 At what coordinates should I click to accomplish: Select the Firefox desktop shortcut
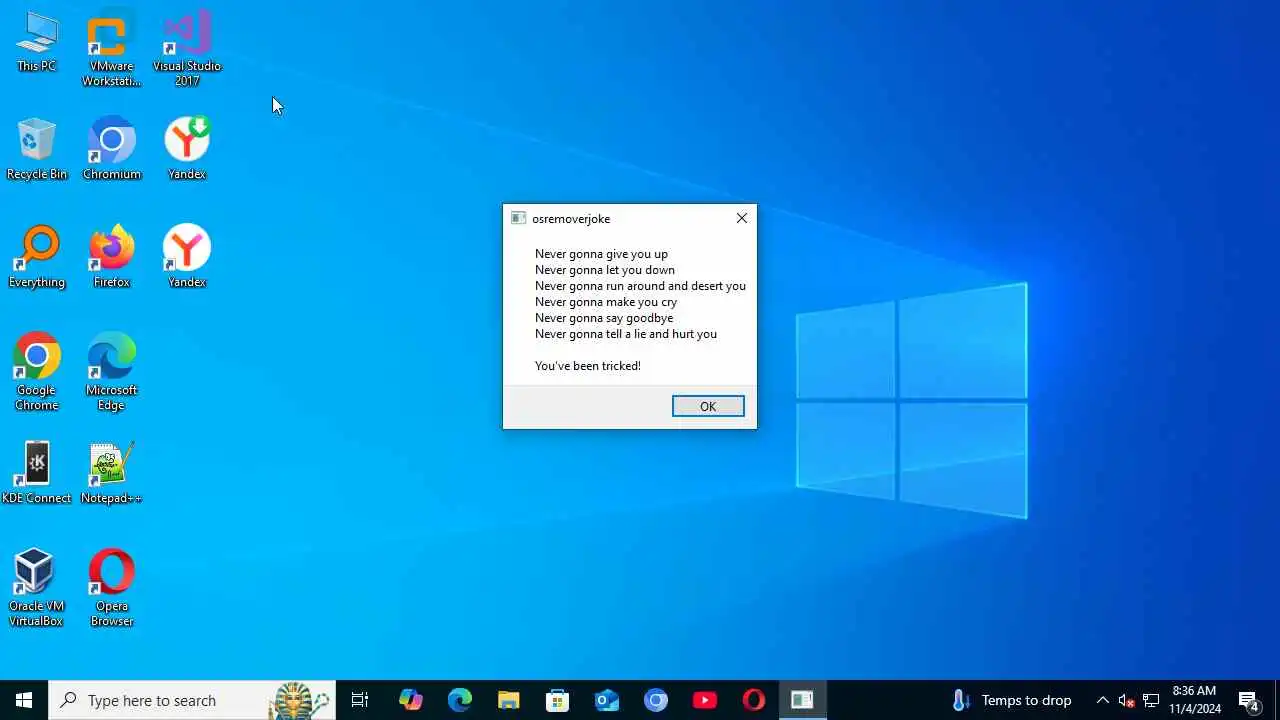pos(111,257)
